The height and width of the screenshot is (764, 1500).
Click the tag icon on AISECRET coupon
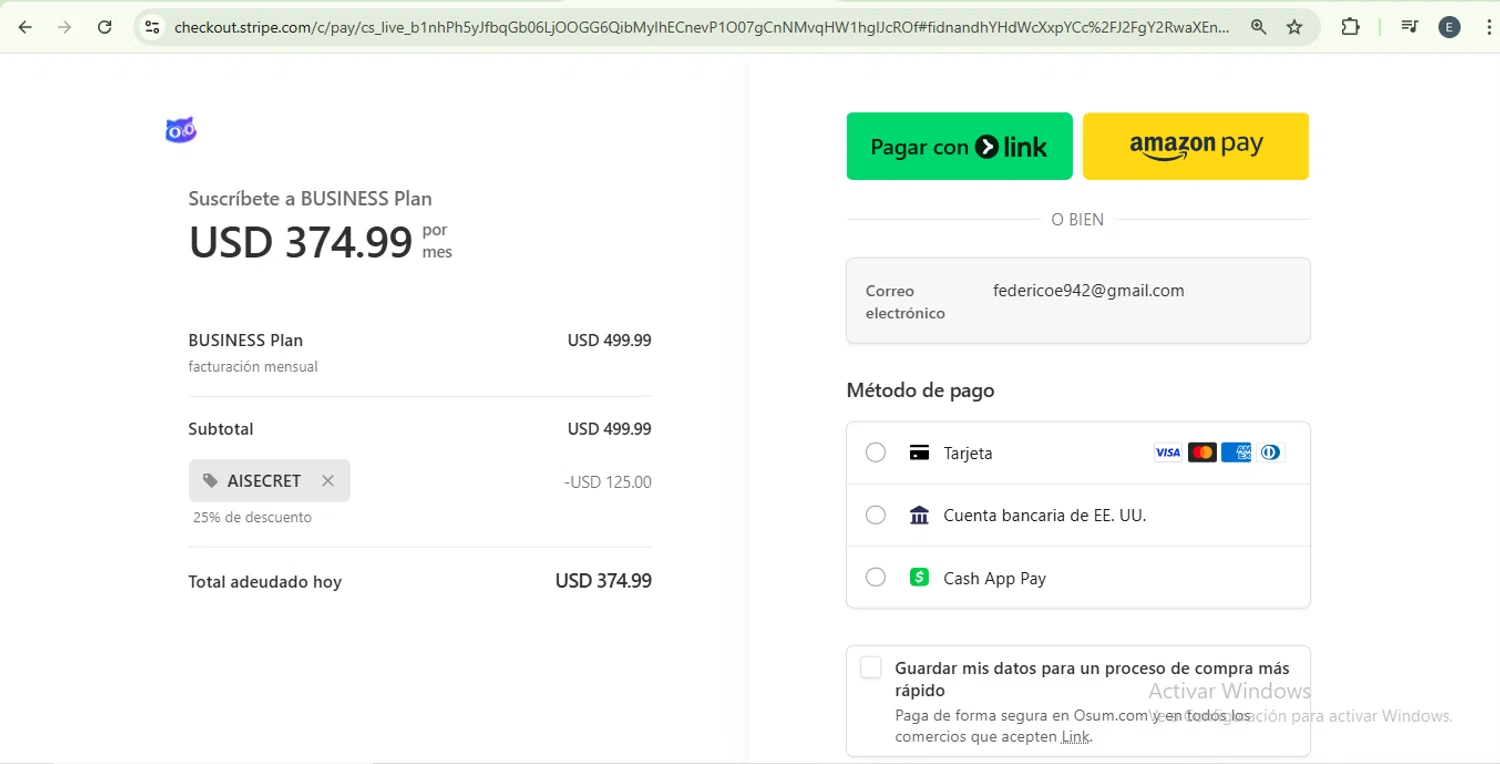(x=210, y=481)
